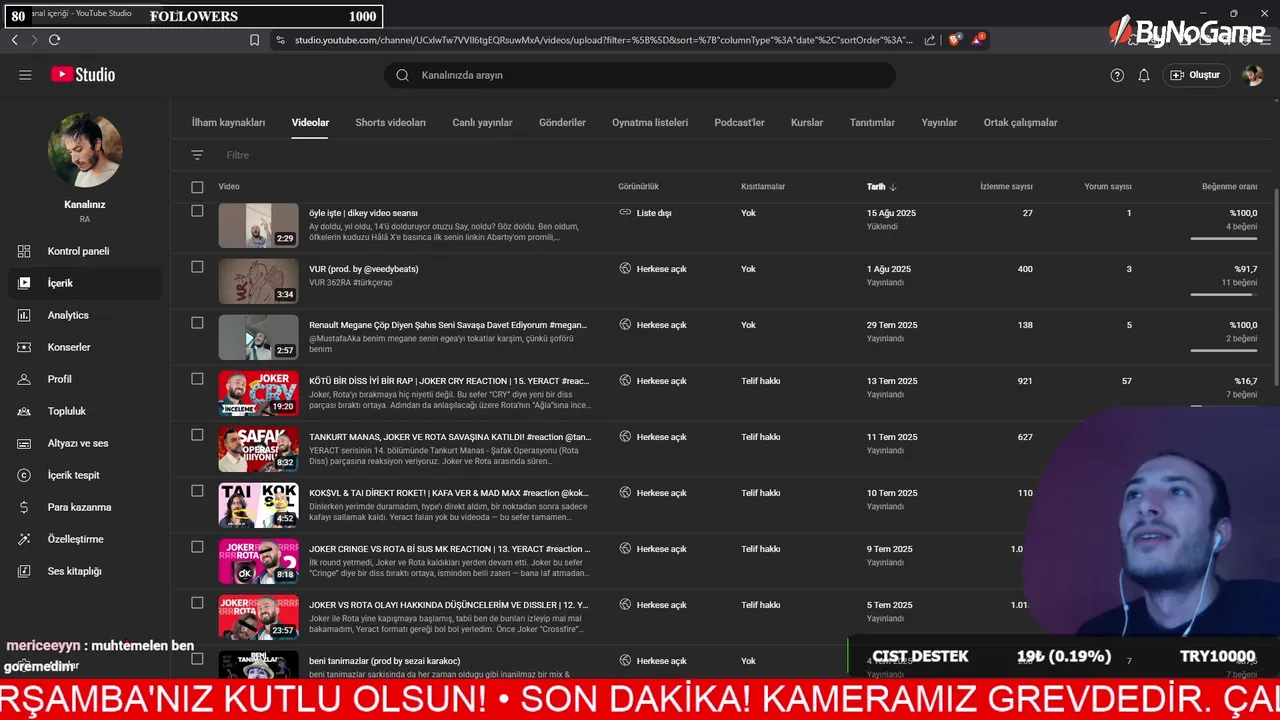Screen dimensions: 1280x720
Task: Check the box for Renault Megane video
Action: coord(197,323)
